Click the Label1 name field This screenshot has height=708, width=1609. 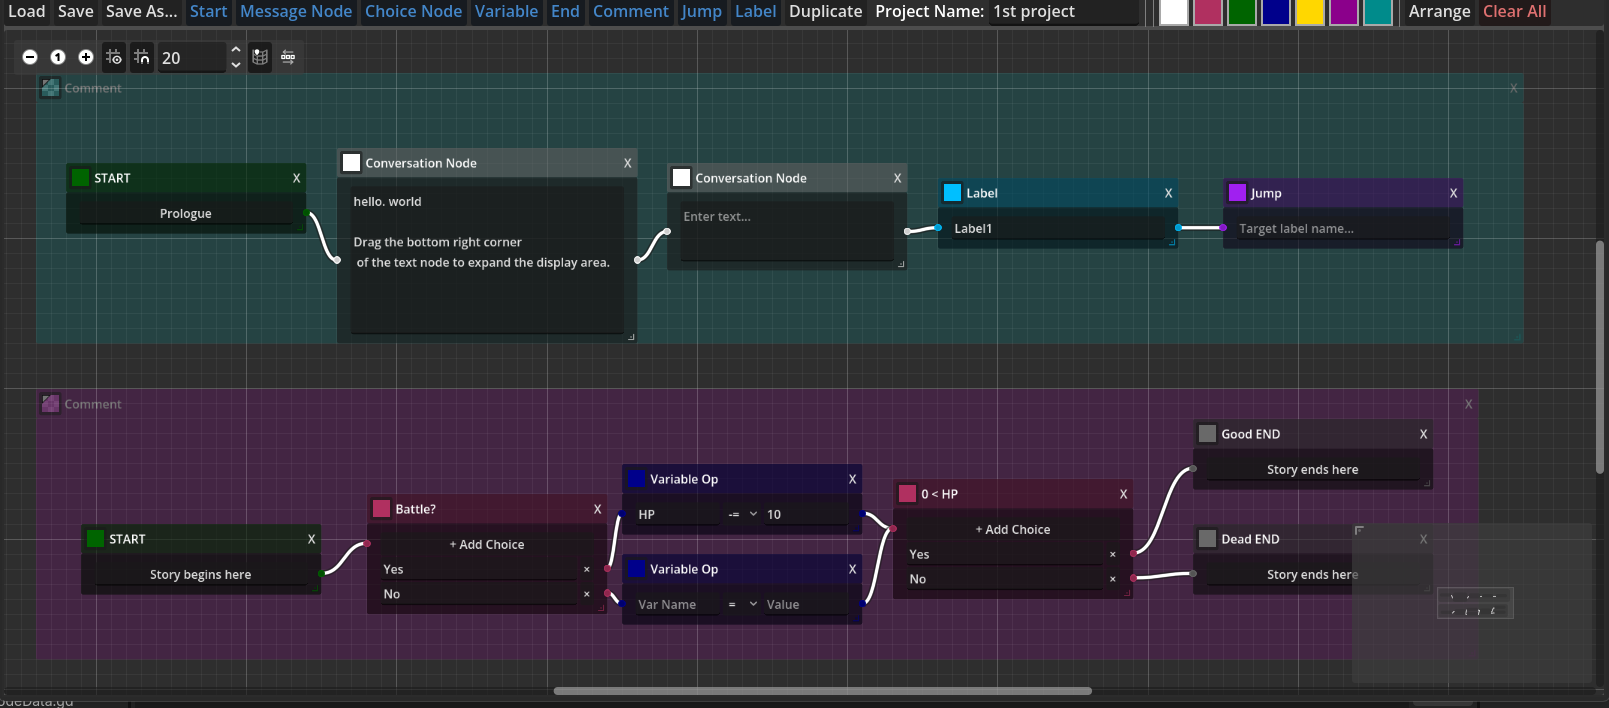point(1057,229)
